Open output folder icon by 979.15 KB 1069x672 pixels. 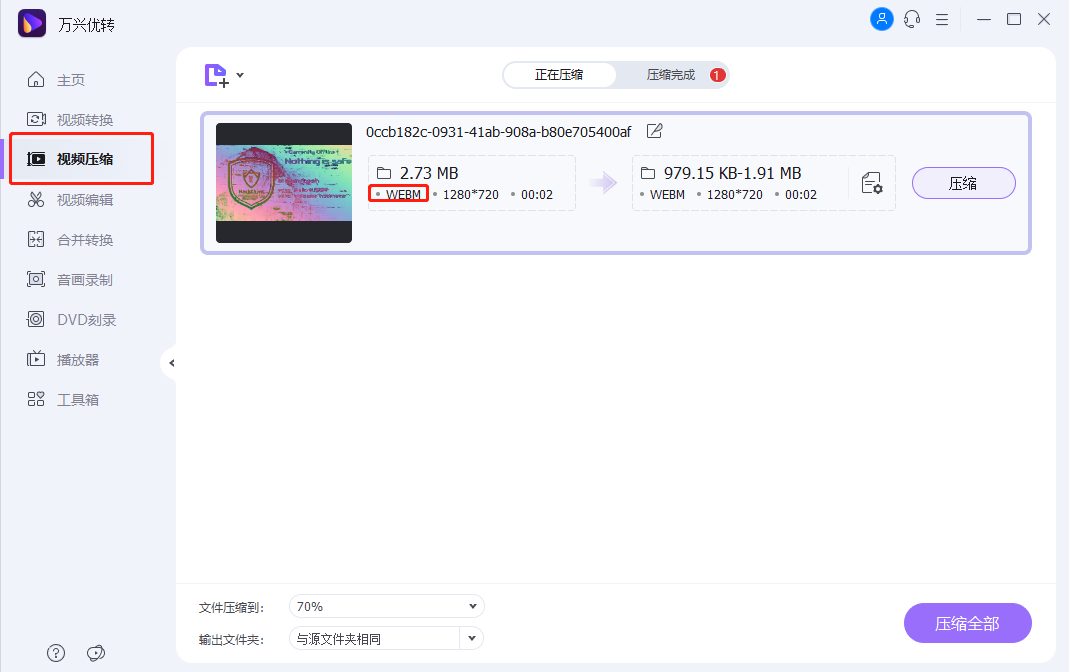pos(648,173)
